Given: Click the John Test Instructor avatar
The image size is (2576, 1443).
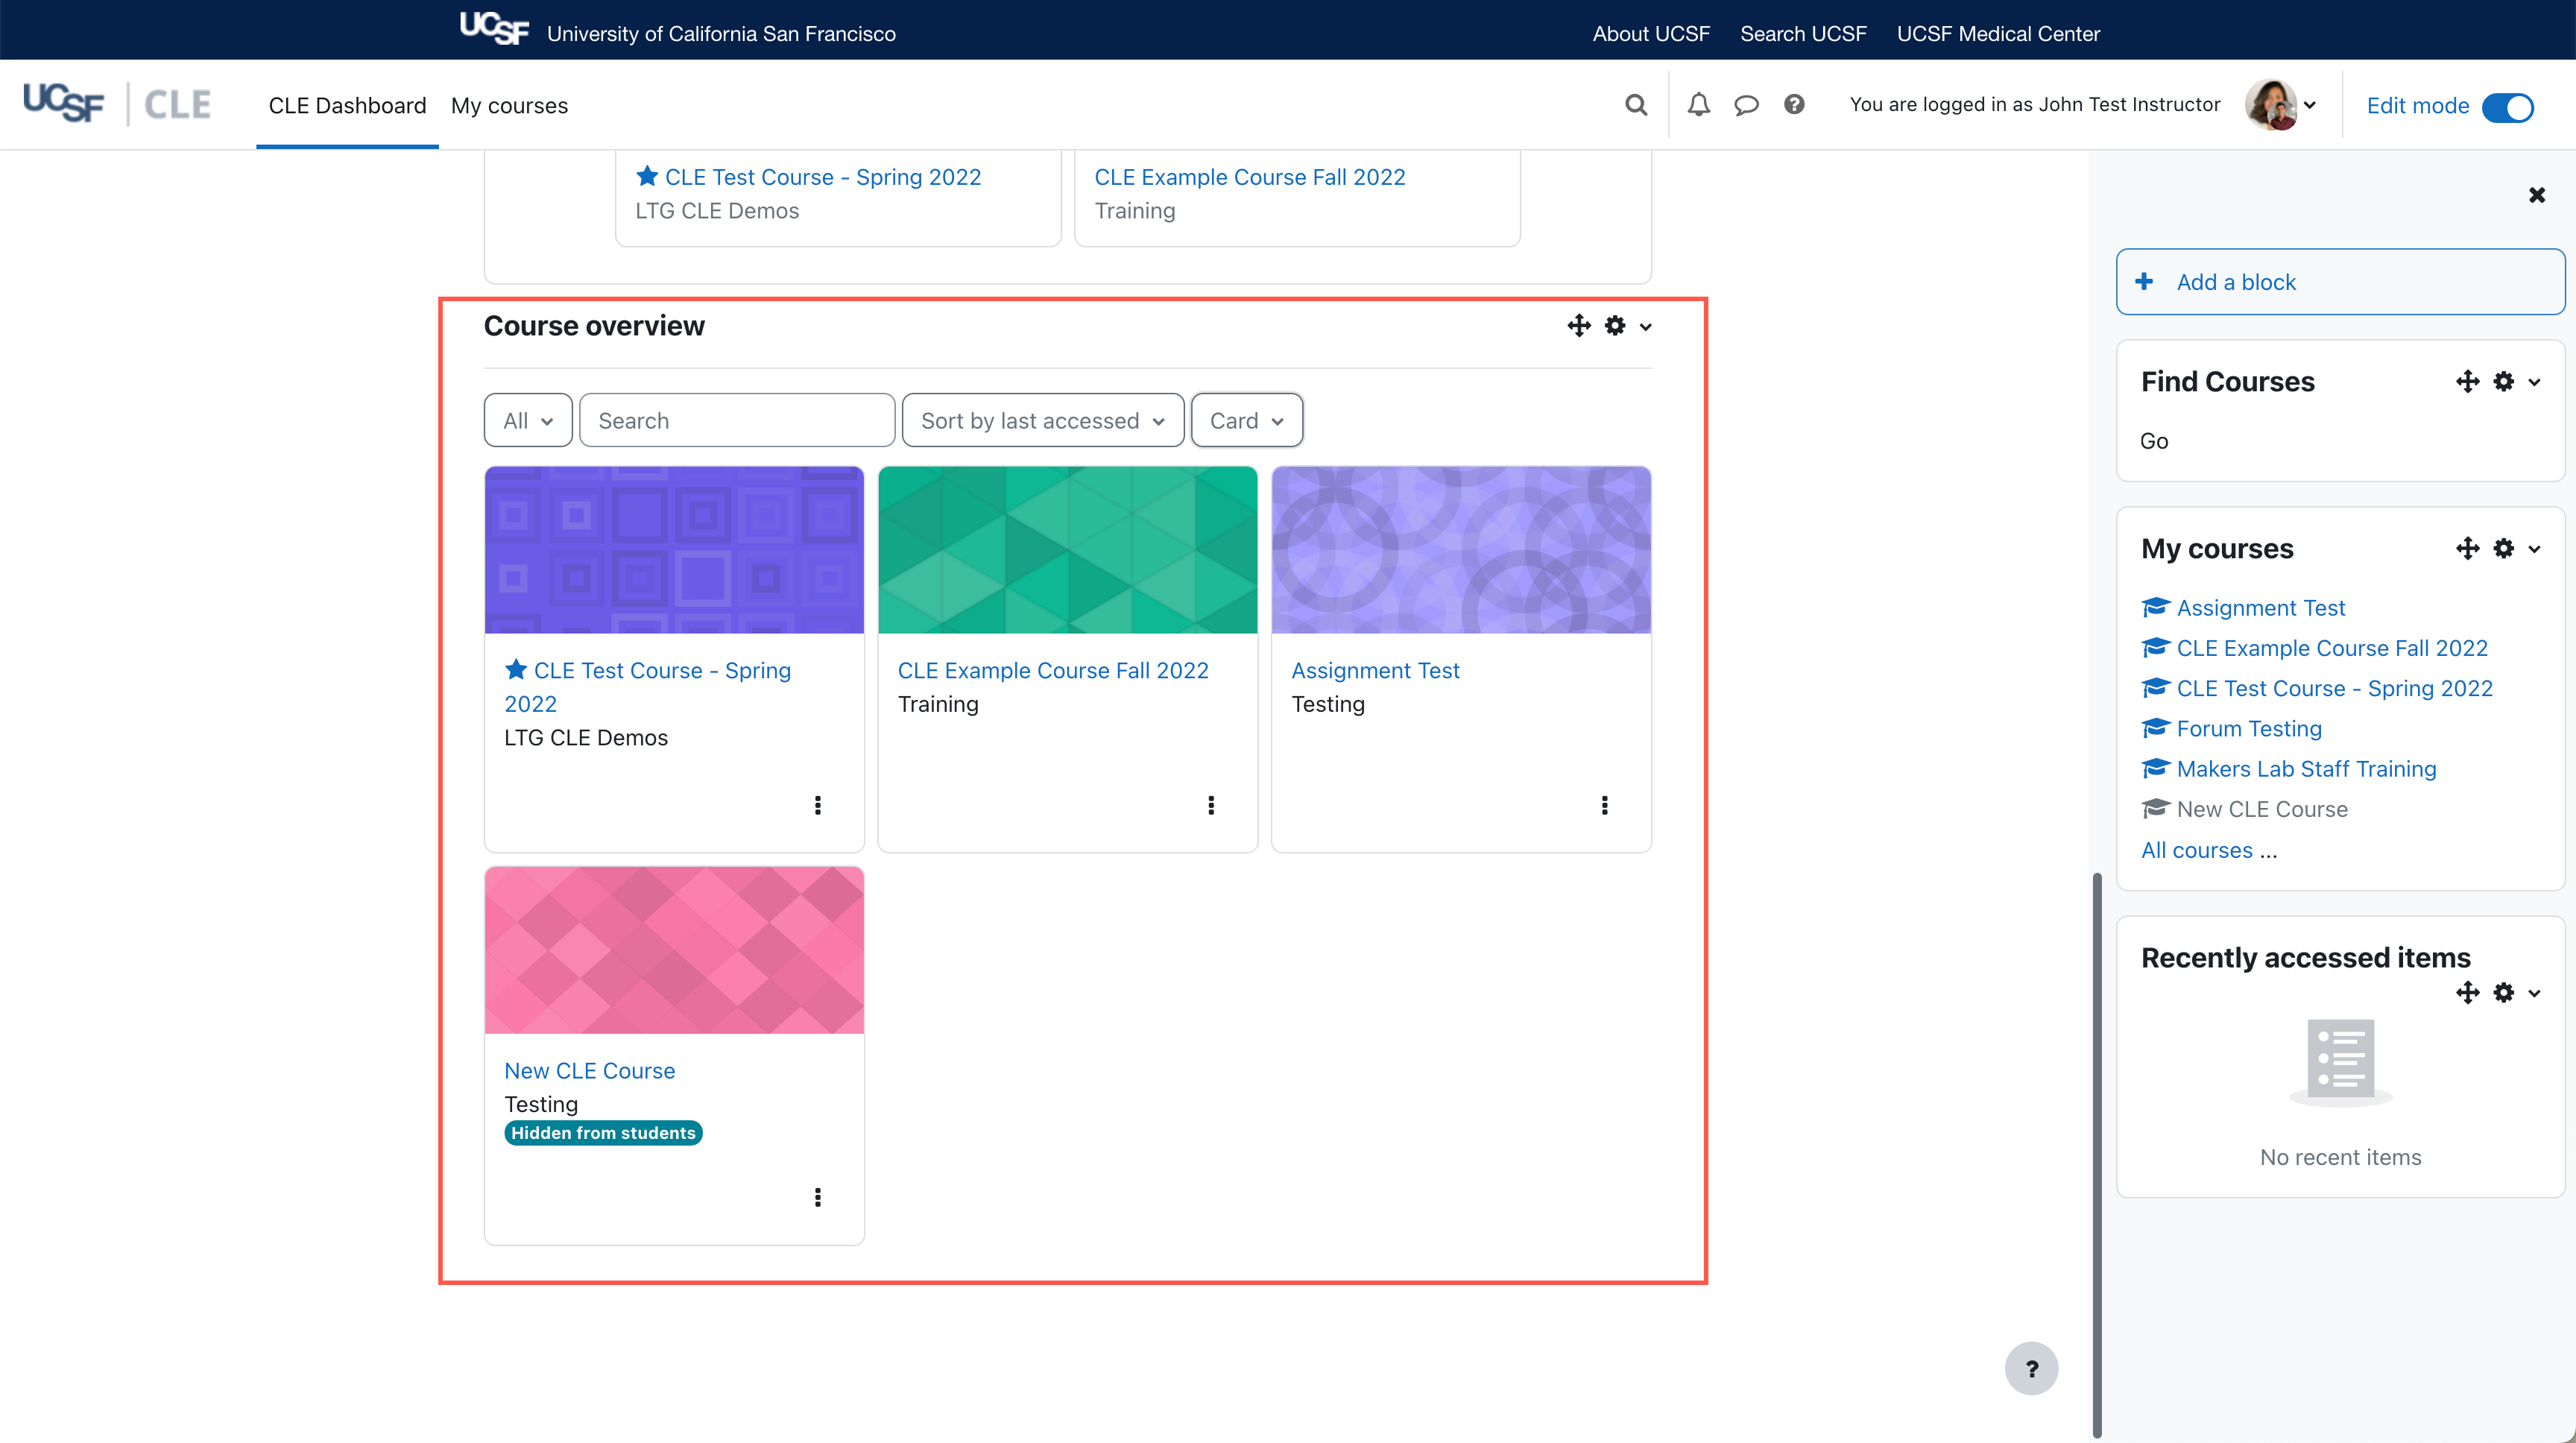Looking at the screenshot, I should pyautogui.click(x=2270, y=105).
